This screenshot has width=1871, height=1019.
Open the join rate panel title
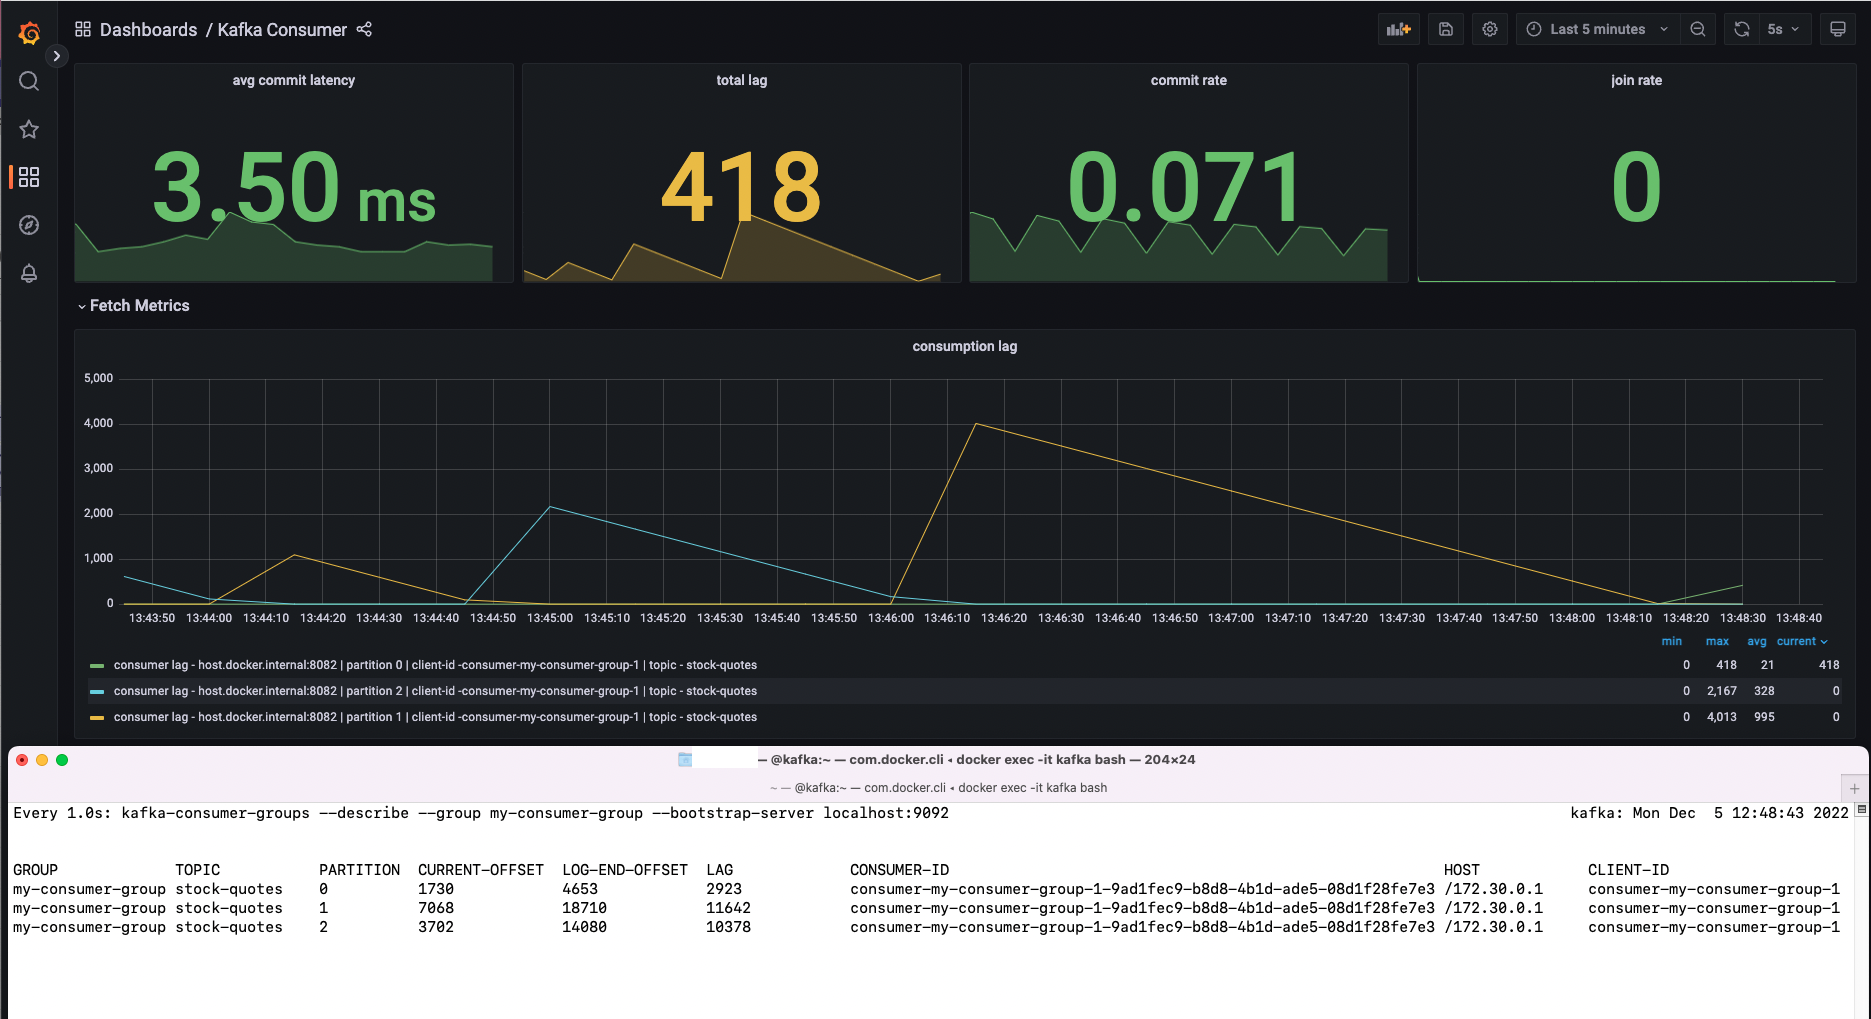point(1637,80)
